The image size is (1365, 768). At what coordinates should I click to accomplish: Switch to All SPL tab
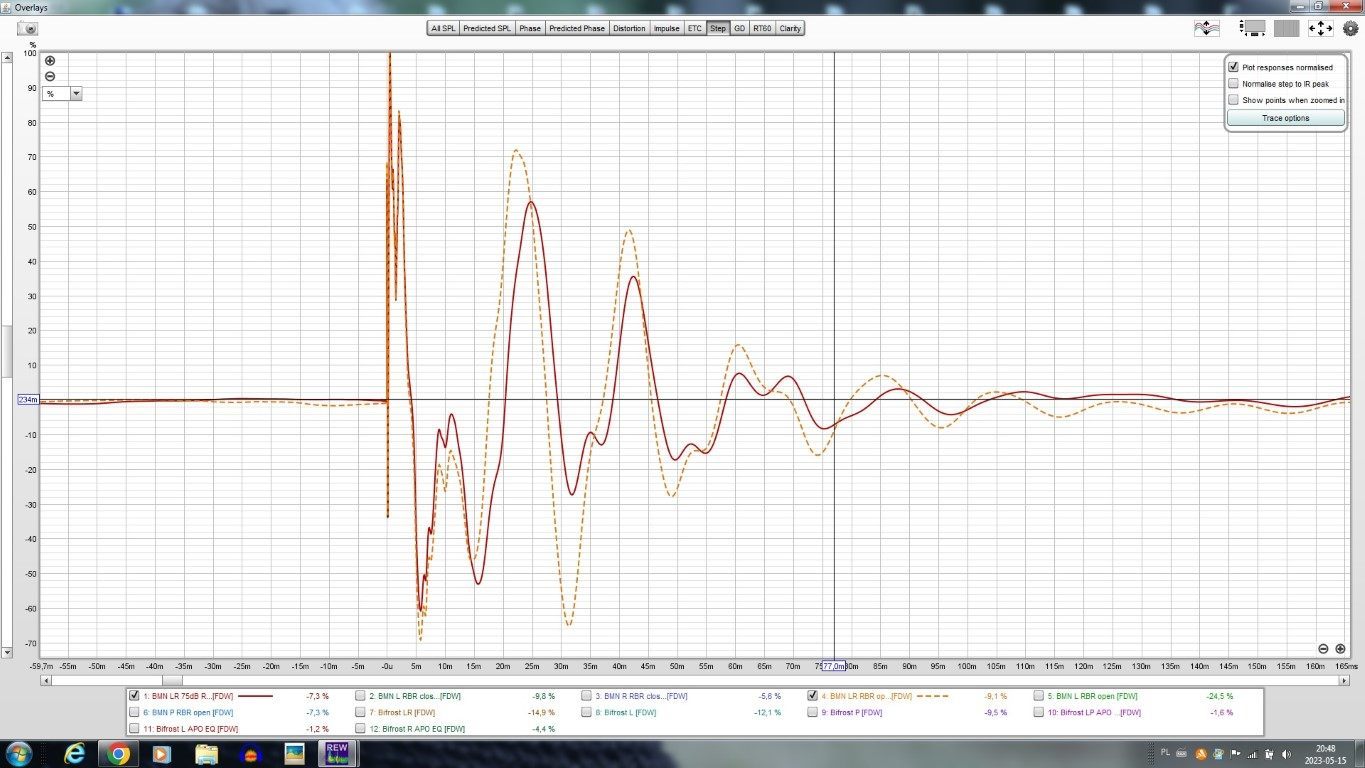tap(443, 28)
